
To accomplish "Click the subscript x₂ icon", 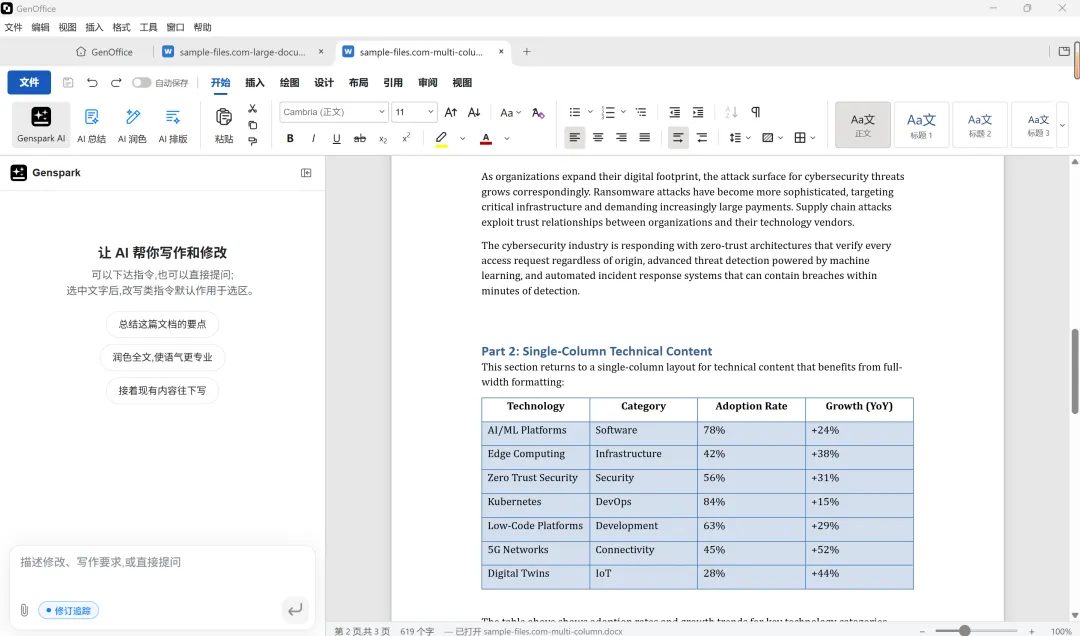I will (383, 139).
